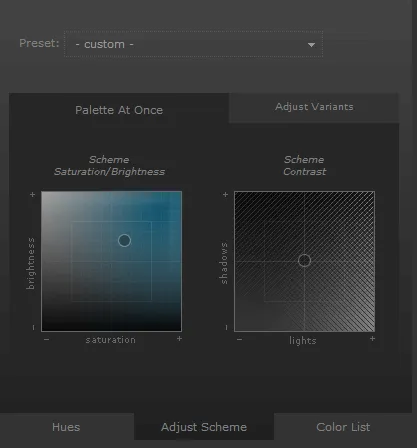Click the '- custom -' preset combo box
Viewport: 417px width, 448px height.
pyautogui.click(x=193, y=44)
